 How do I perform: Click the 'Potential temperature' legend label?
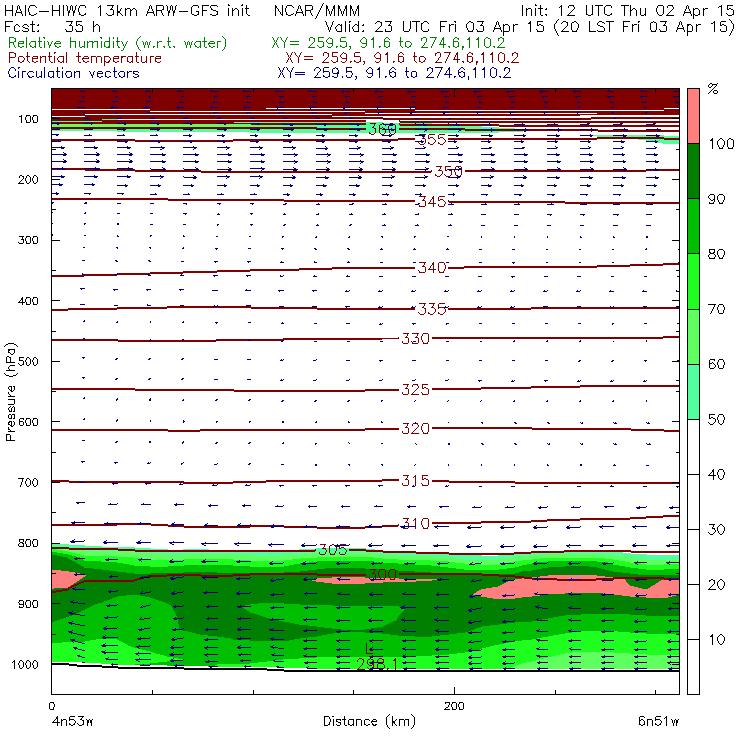[x=85, y=58]
